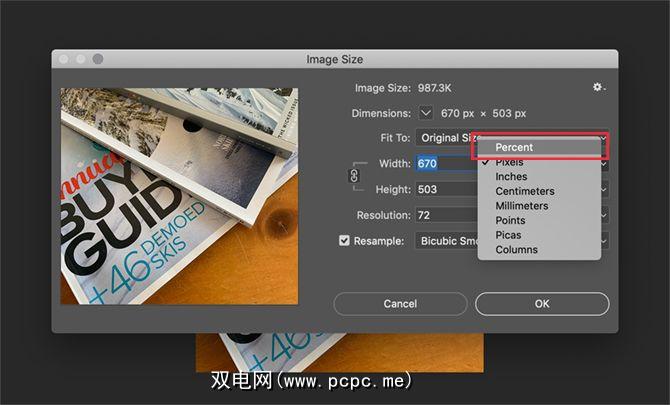The height and width of the screenshot is (405, 670).
Task: Uncheck the Resample checkbox
Action: point(344,241)
